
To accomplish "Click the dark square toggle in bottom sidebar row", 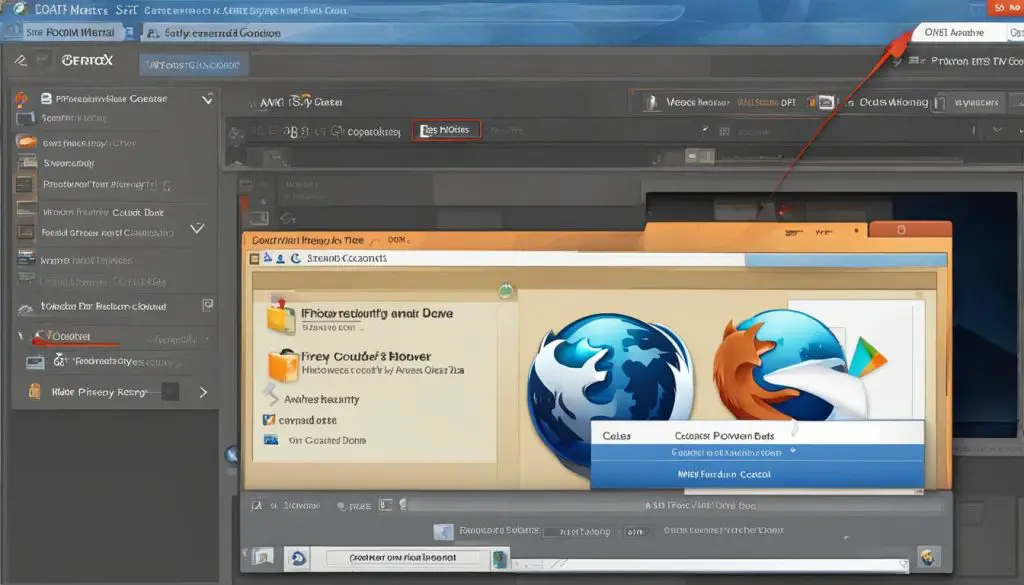I will (170, 391).
